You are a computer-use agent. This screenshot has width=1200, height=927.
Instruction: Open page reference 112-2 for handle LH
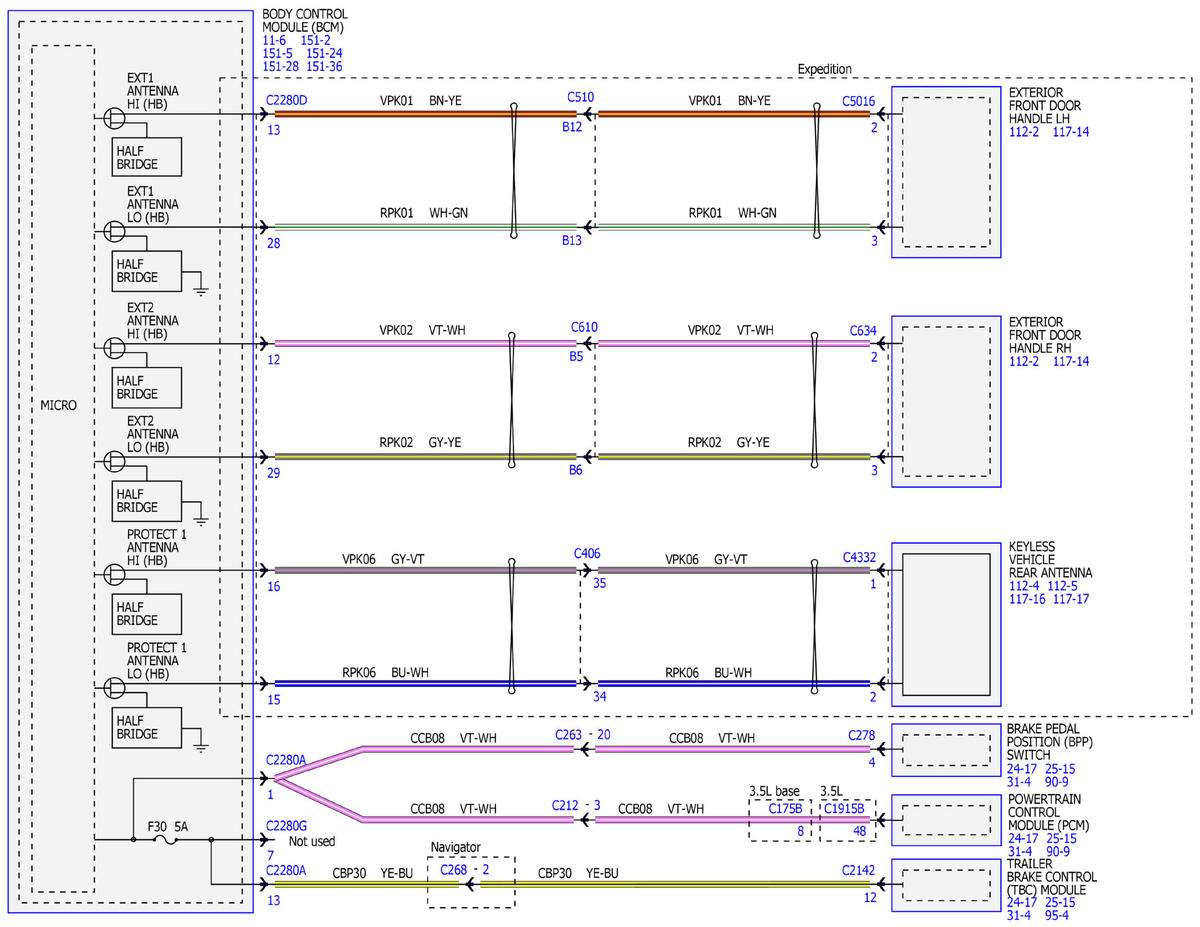tap(1025, 132)
